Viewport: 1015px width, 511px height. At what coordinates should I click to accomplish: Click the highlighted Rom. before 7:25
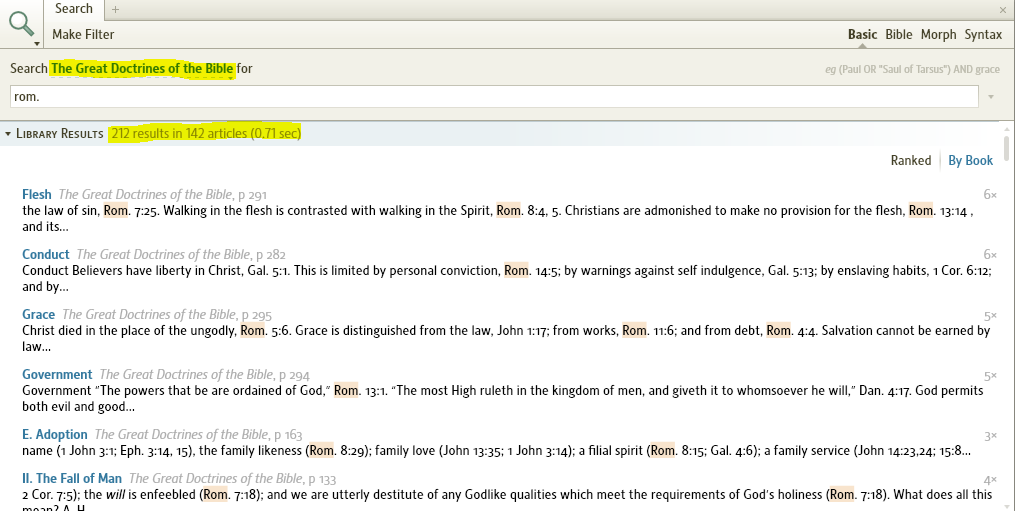click(116, 210)
